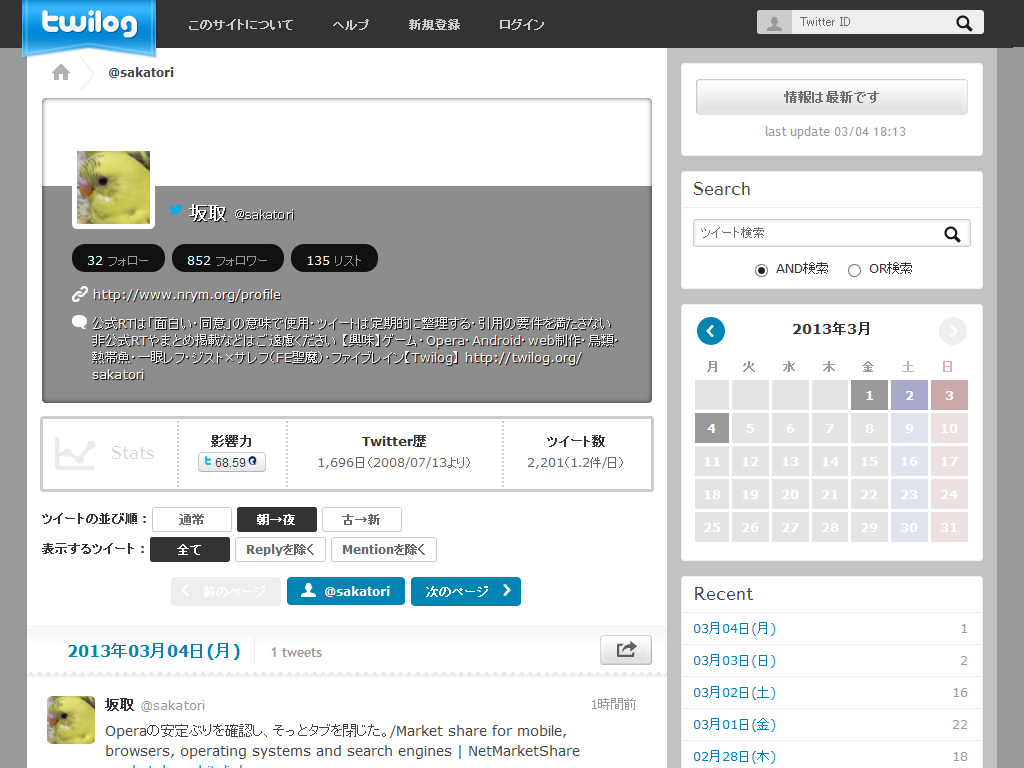Filter tweets with Replyを除く
Image resolution: width=1024 pixels, height=768 pixels.
pos(280,549)
